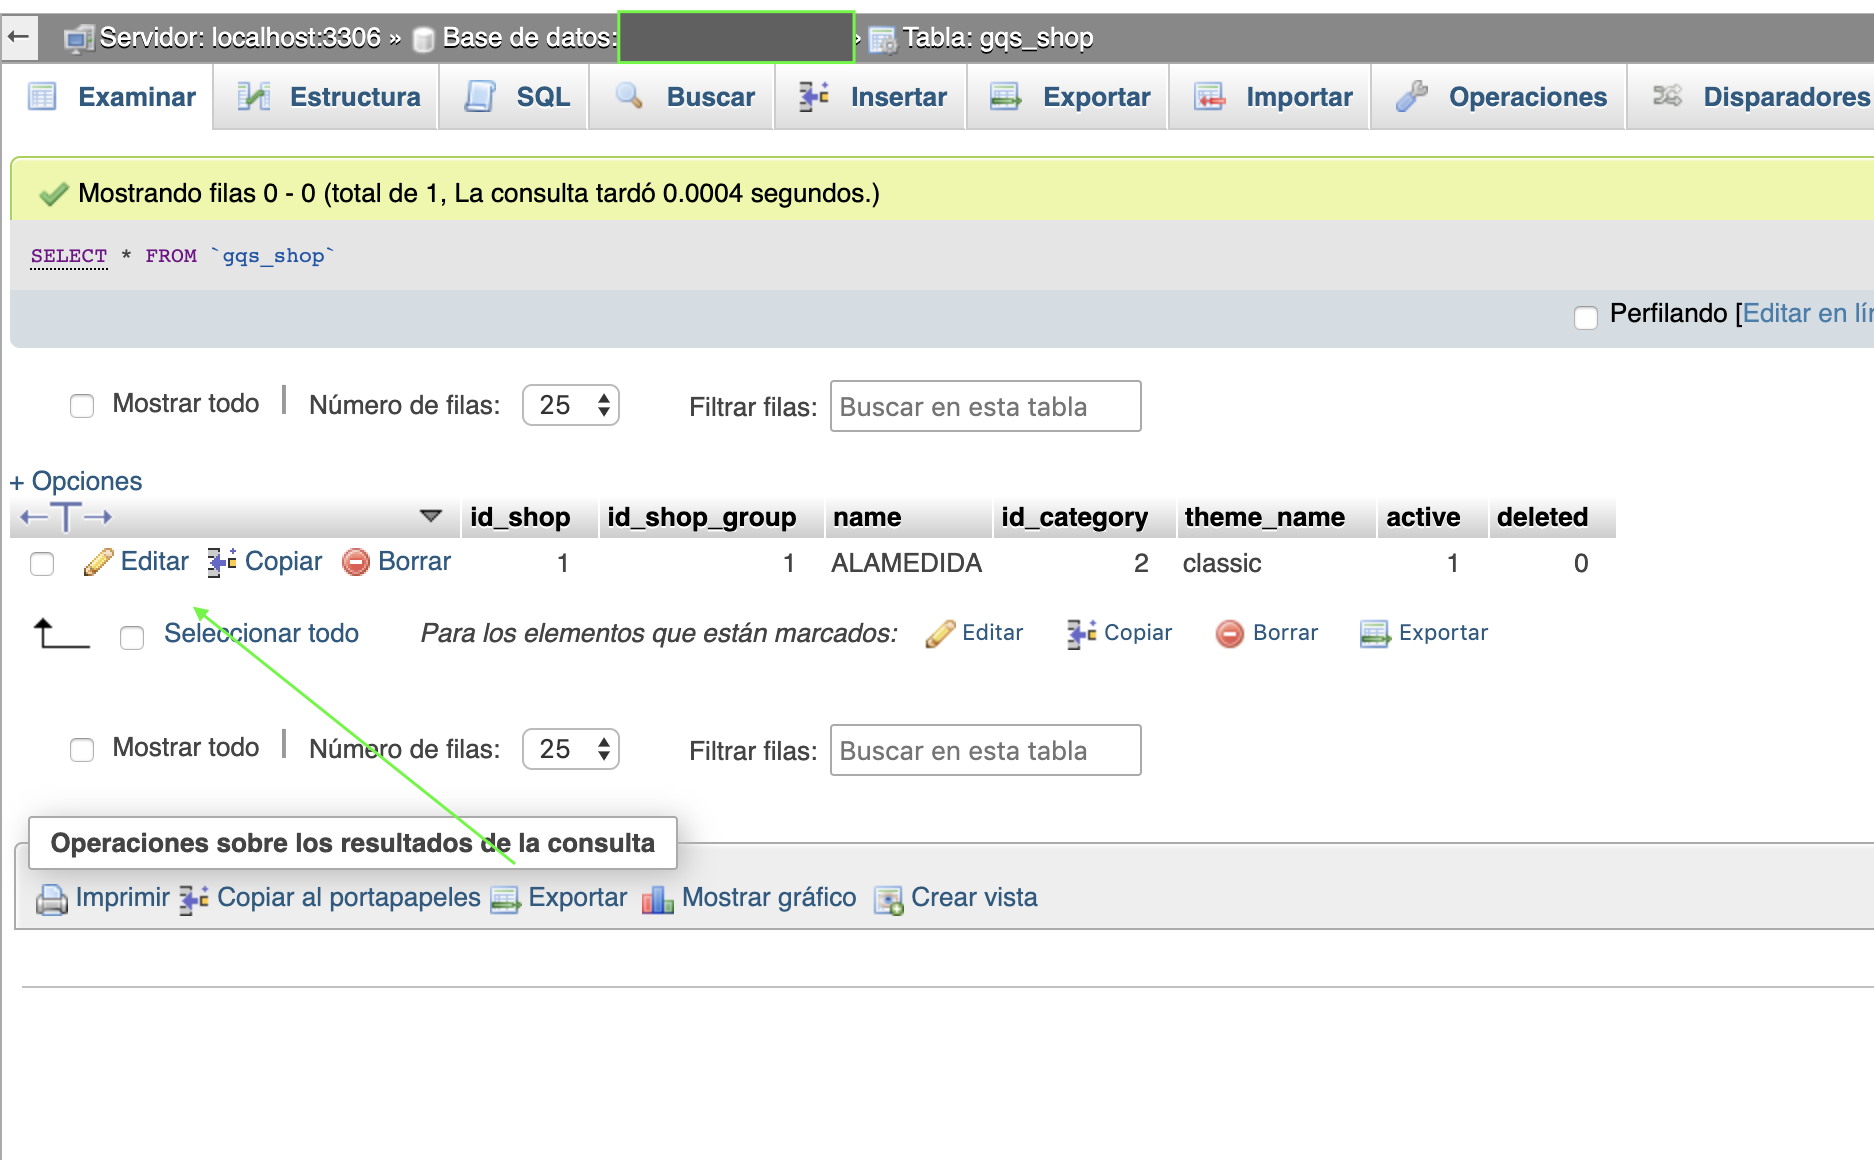Viewport: 1874px width, 1160px height.
Task: Enable the Perfilando checkbox
Action: click(1586, 318)
